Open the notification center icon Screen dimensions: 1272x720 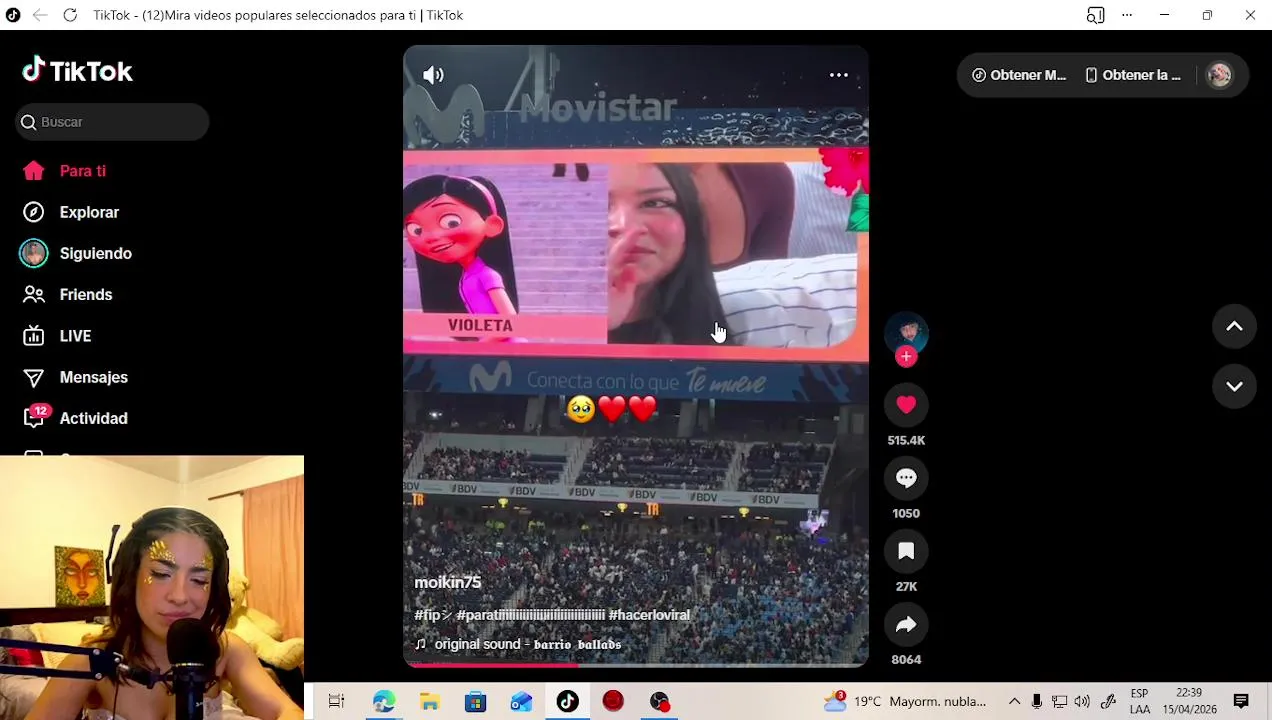(x=1241, y=701)
